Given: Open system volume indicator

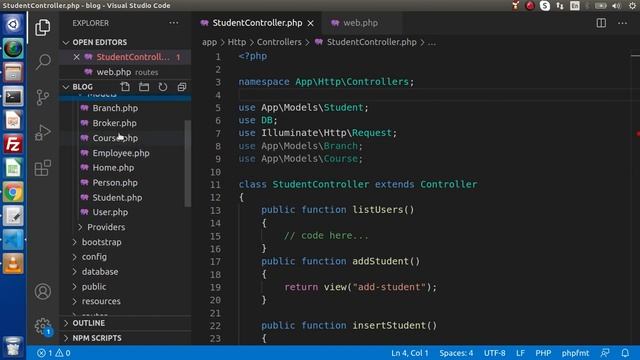Looking at the screenshot, I should (x=616, y=5).
